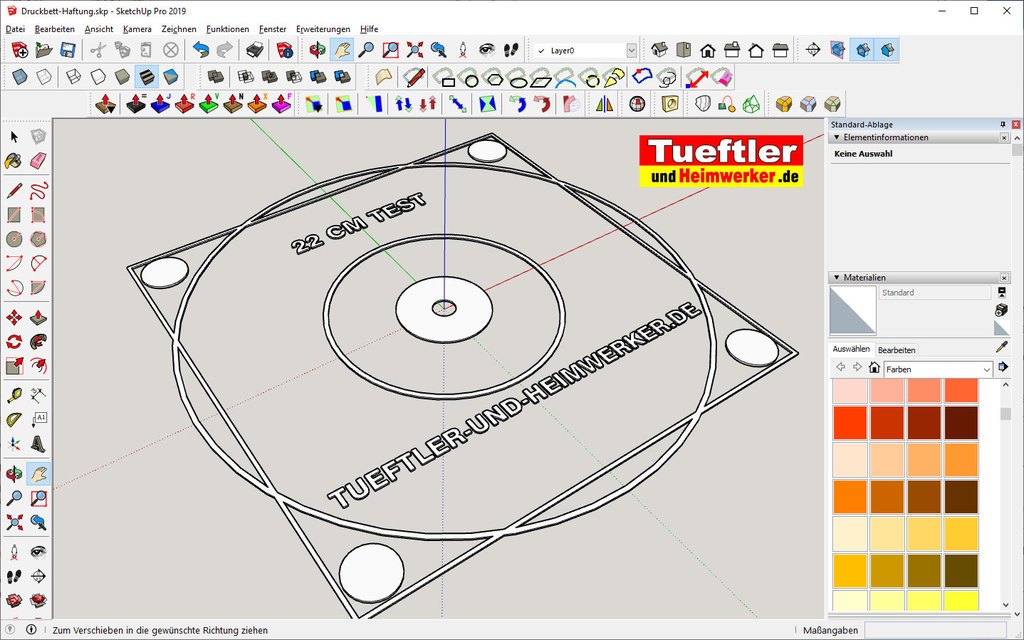Click the materials home (in model) button
The width and height of the screenshot is (1024, 640).
click(874, 368)
